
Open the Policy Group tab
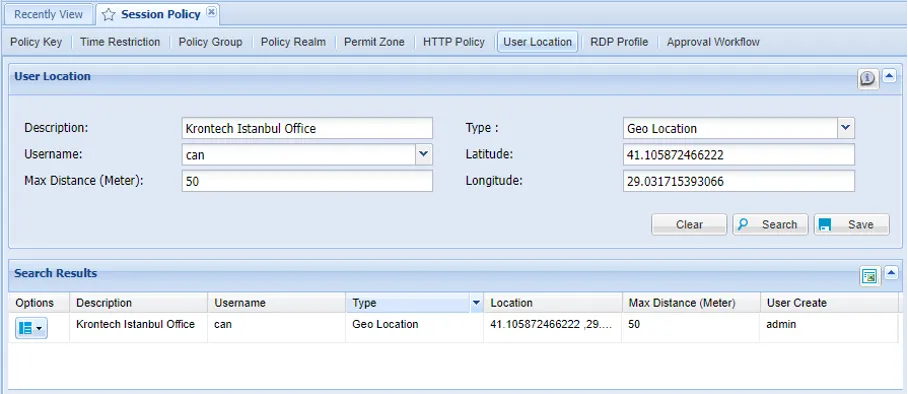[210, 42]
